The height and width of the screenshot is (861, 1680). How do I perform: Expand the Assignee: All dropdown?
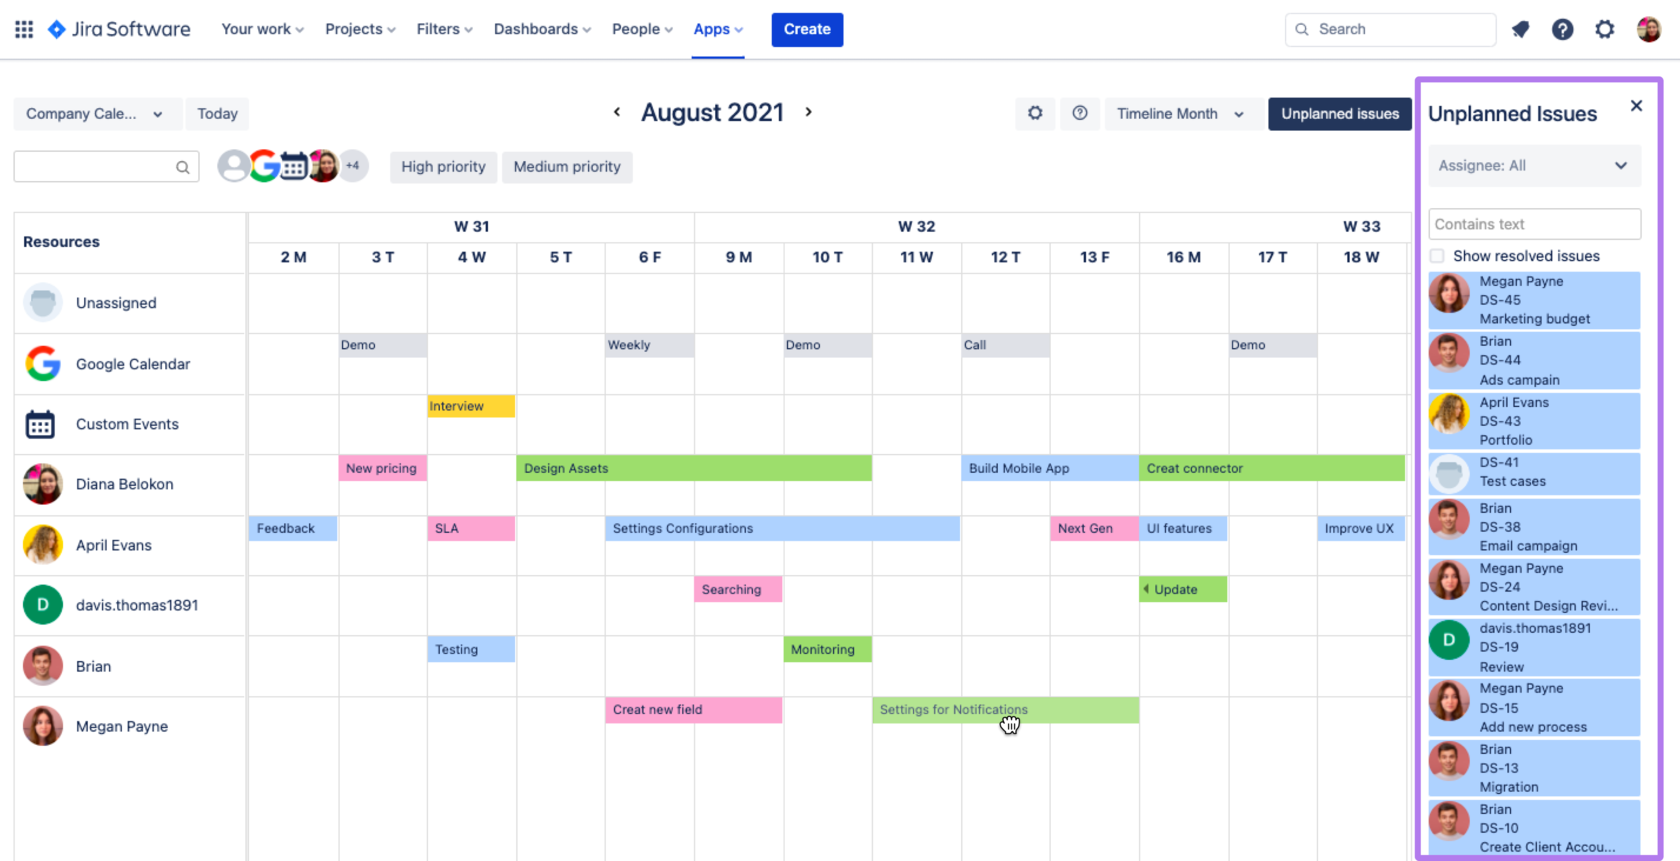(x=1534, y=166)
